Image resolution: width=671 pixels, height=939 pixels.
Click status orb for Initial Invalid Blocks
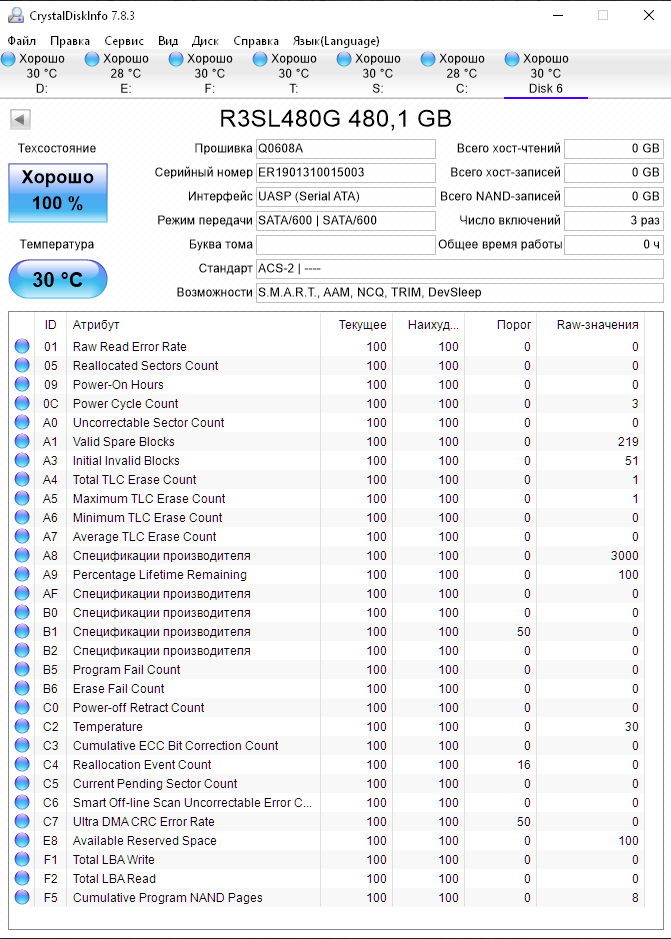click(x=22, y=461)
